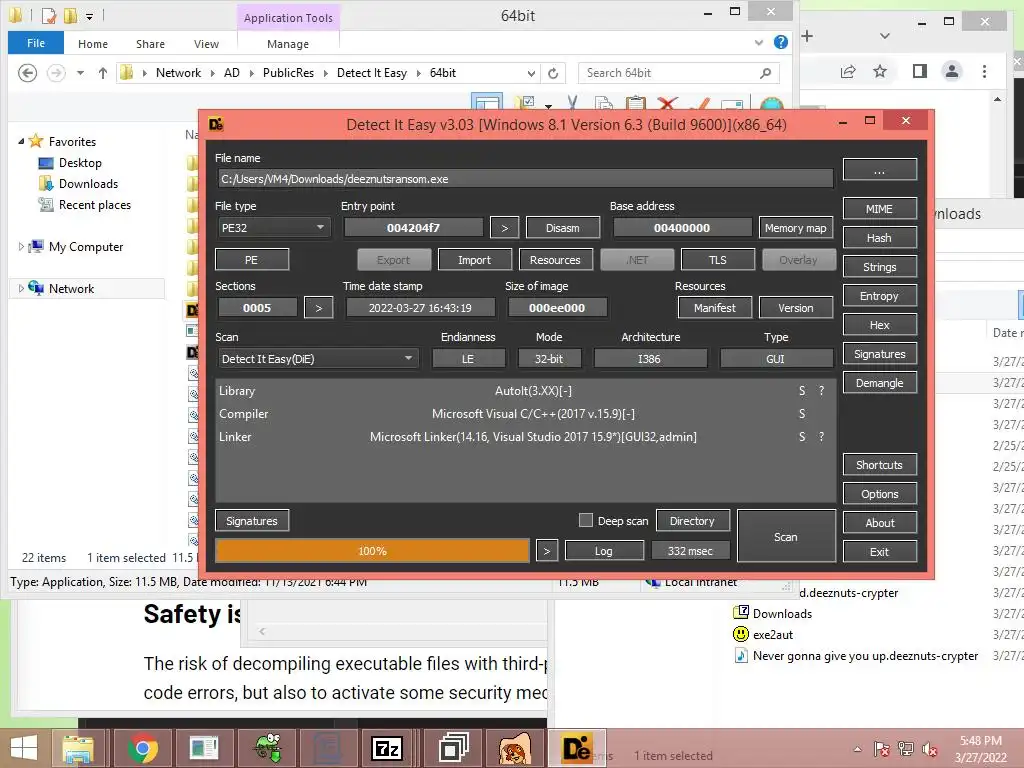Click the AutoIt(3.XX) library result row

525,391
